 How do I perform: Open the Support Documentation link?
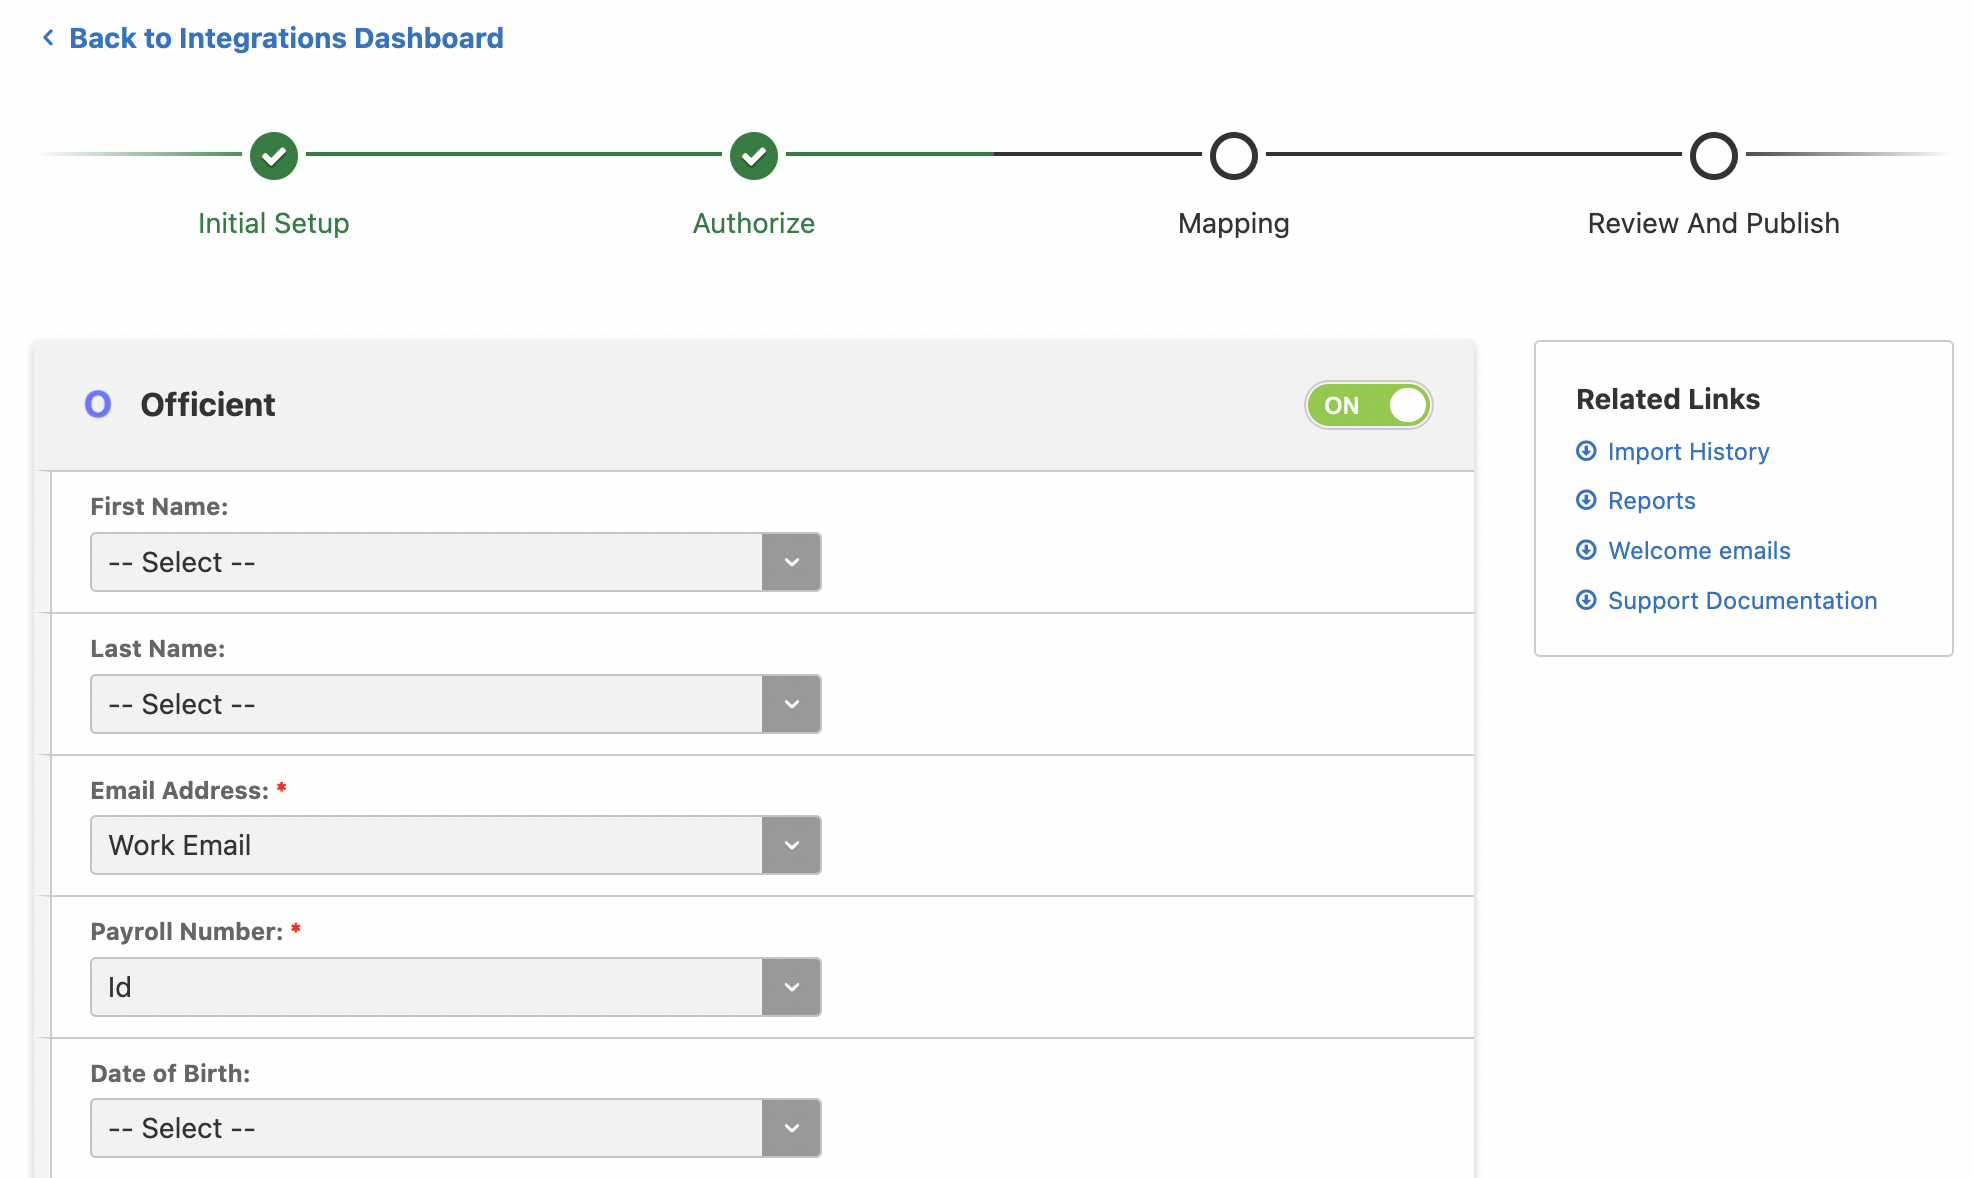click(1742, 600)
